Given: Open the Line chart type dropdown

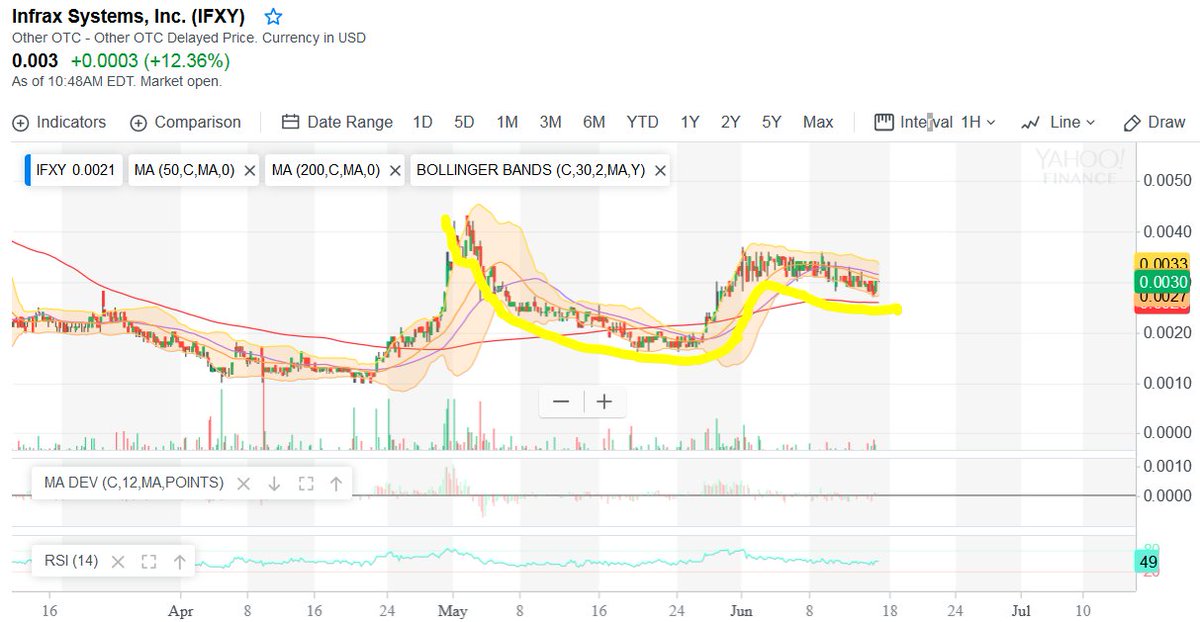Looking at the screenshot, I should (1058, 122).
